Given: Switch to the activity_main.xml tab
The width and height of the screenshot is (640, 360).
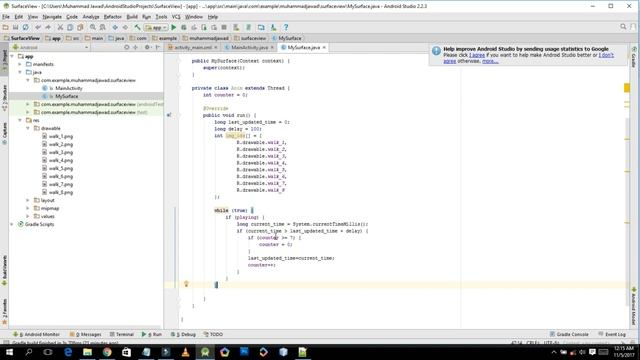Looking at the screenshot, I should [192, 47].
